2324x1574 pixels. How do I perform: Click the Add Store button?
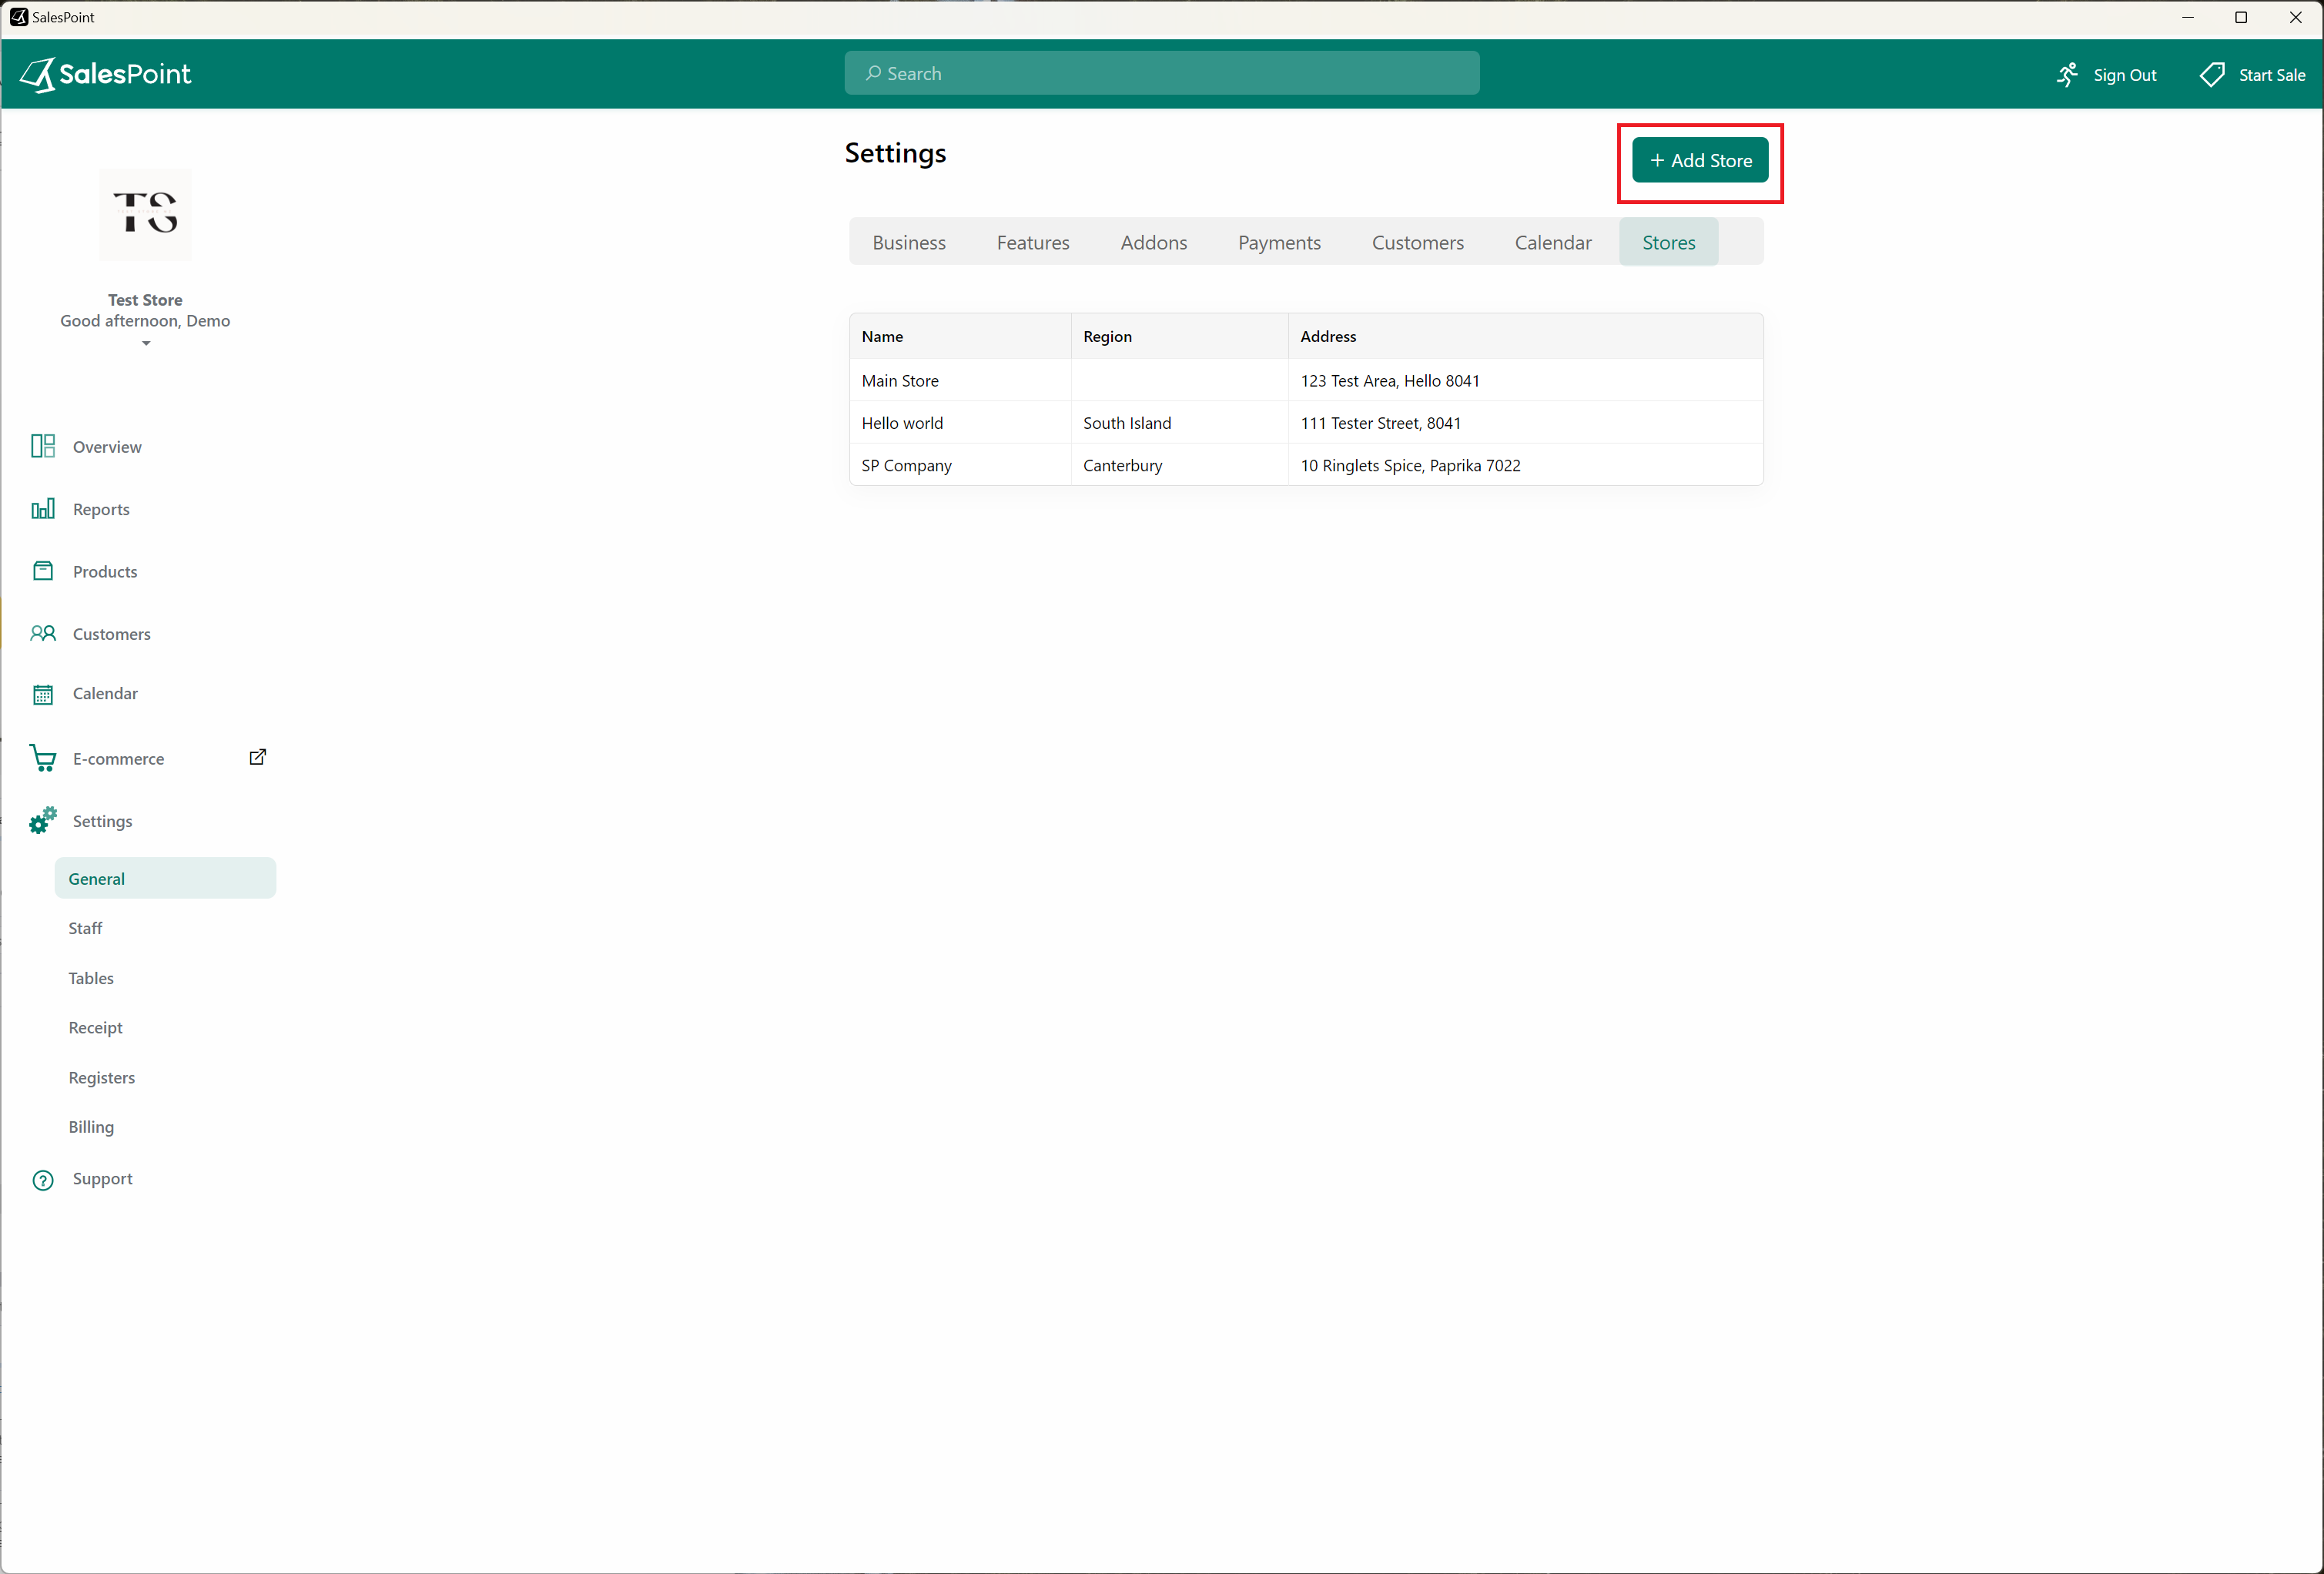[1699, 161]
